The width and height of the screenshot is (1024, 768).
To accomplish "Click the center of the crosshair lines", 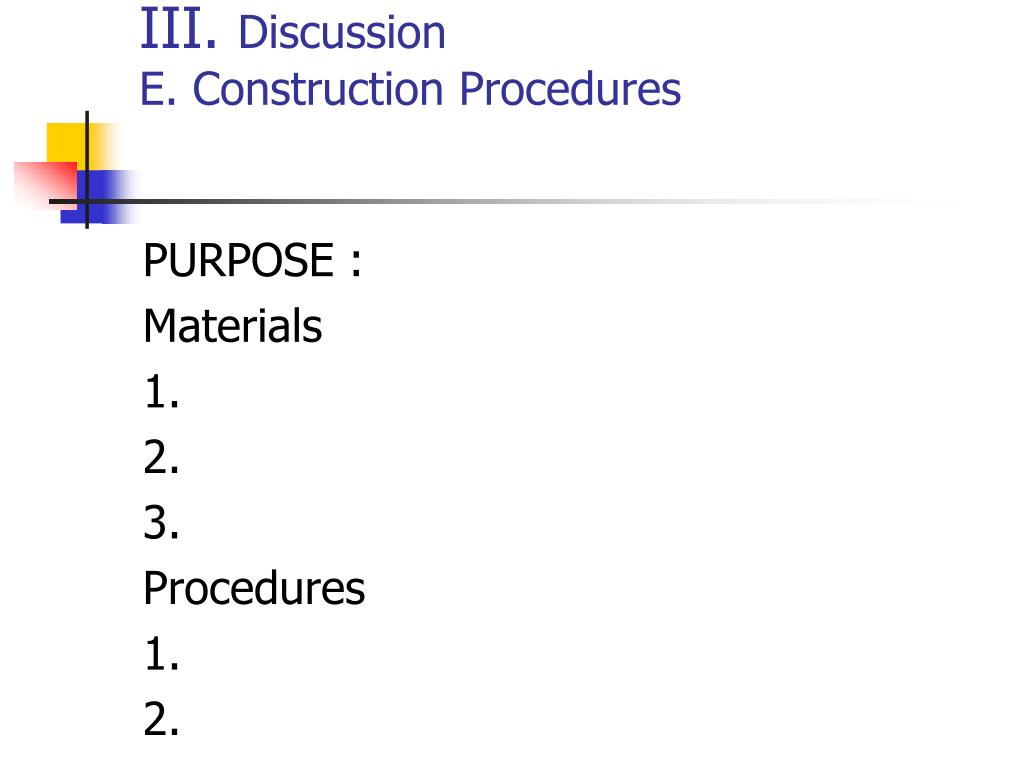I will point(87,201).
